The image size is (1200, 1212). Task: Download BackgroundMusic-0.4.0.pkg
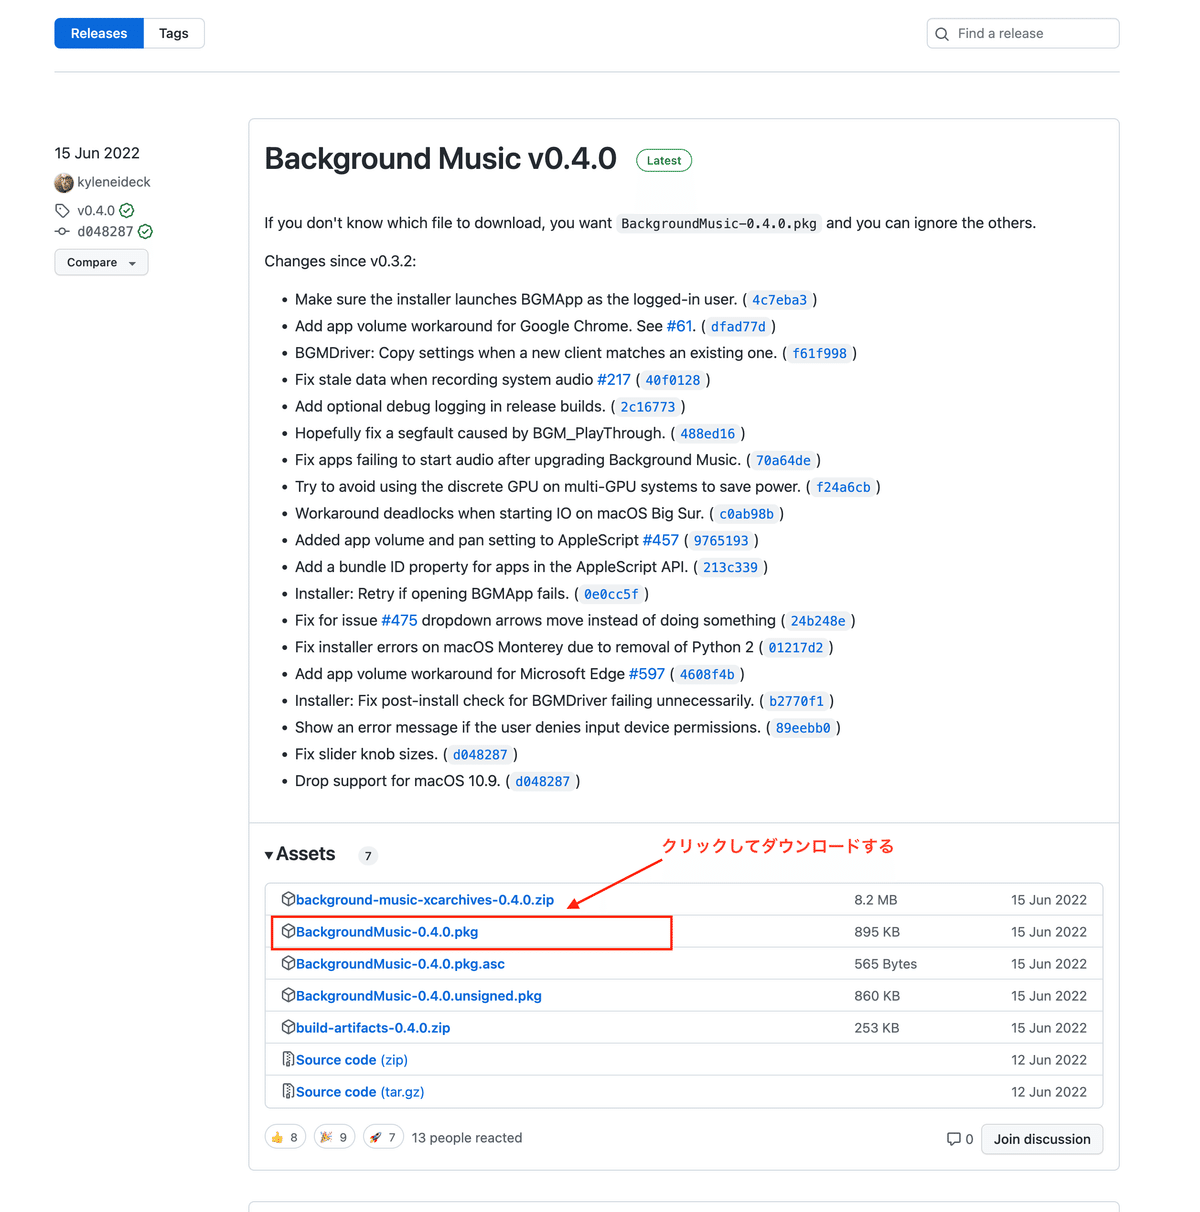coord(387,932)
